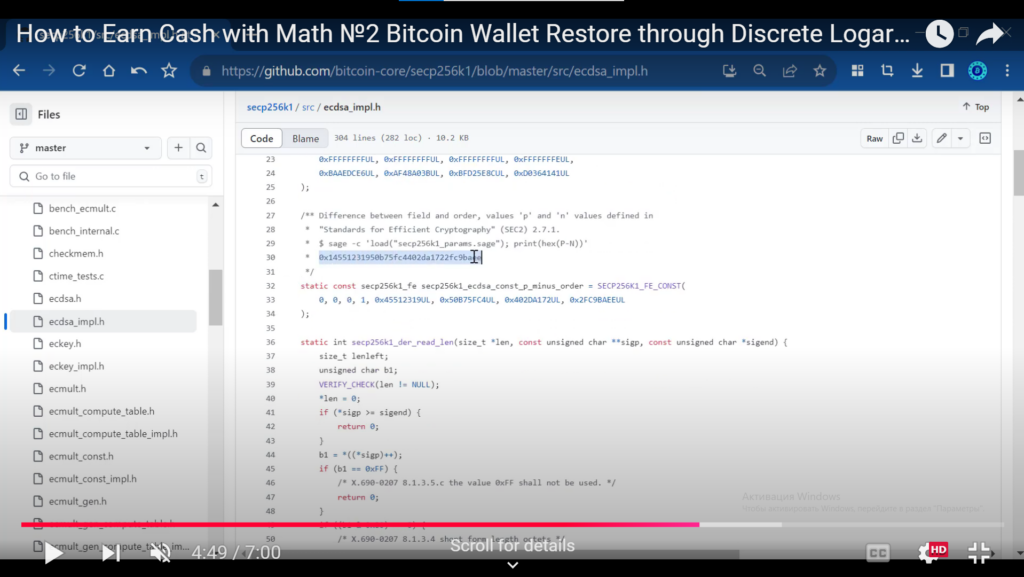Click the browser forward arrow
The height and width of the screenshot is (577, 1024).
point(49,70)
